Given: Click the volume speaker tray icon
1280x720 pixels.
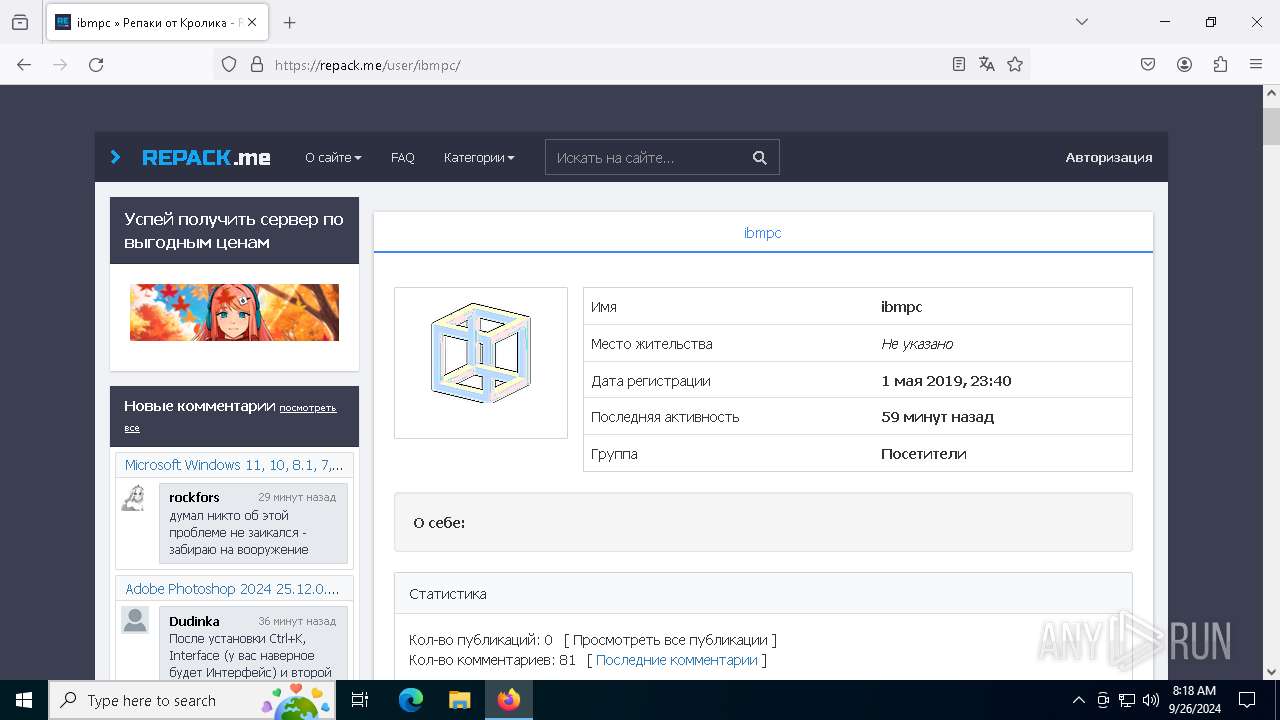Looking at the screenshot, I should [x=1150, y=700].
